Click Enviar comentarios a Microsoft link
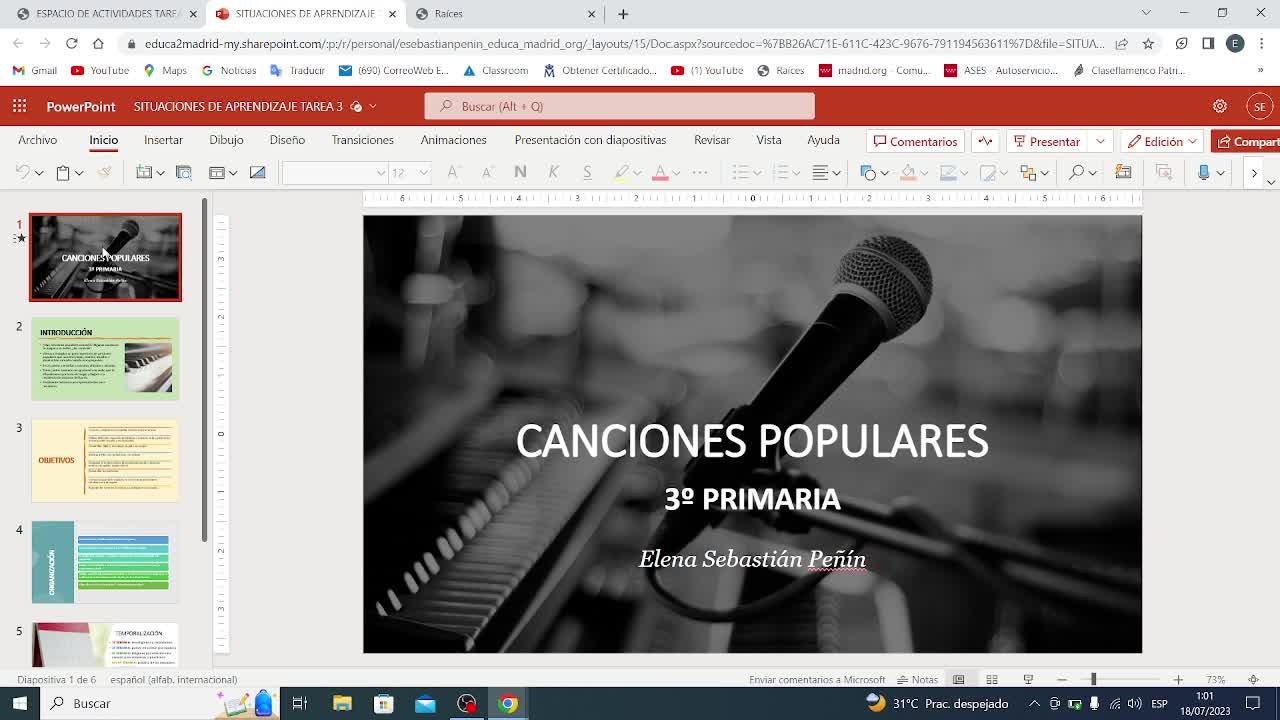 click(816, 679)
